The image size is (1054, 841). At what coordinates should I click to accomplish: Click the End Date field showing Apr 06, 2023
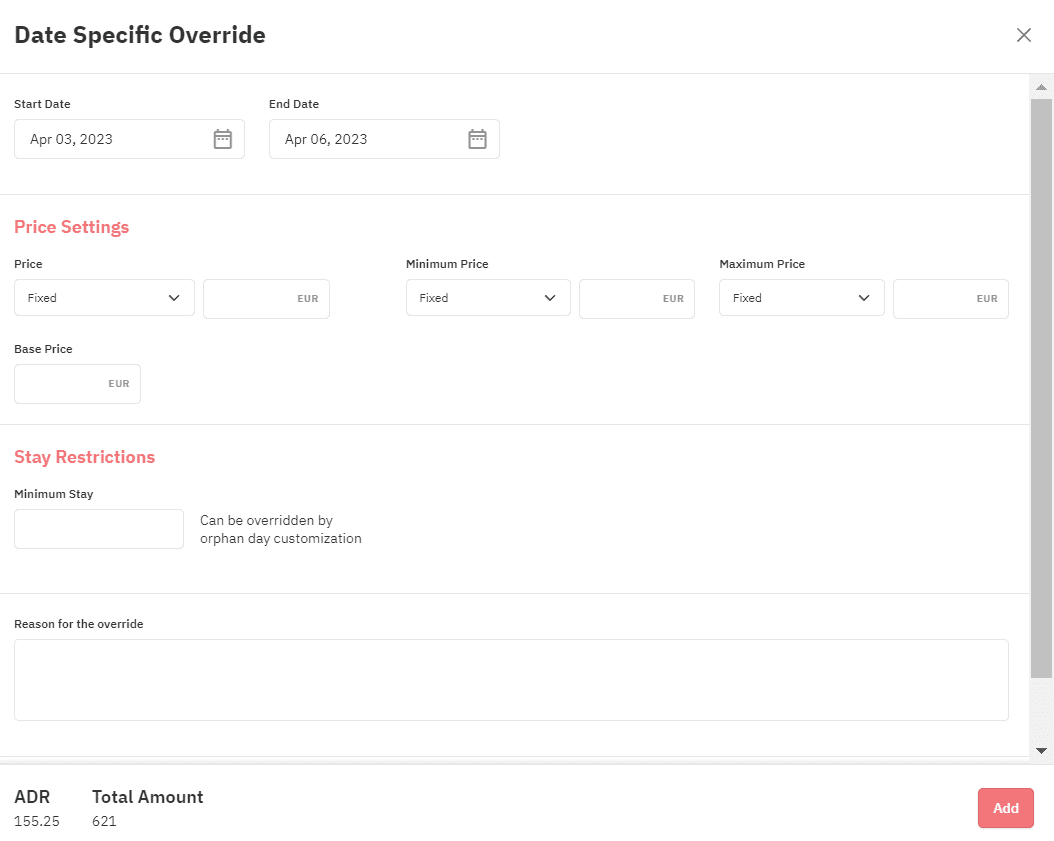pos(384,139)
